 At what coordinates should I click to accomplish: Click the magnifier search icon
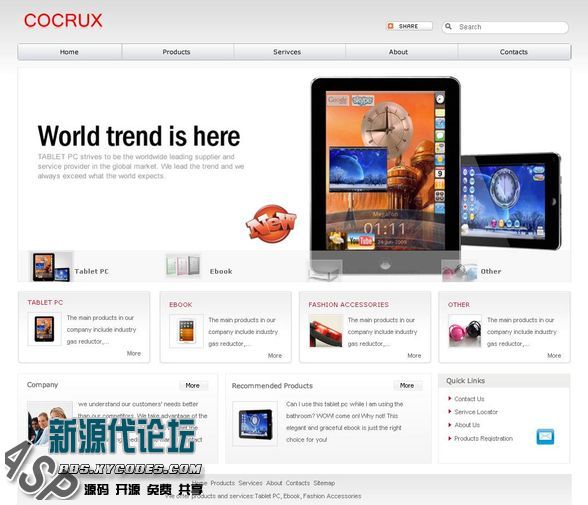[x=448, y=26]
